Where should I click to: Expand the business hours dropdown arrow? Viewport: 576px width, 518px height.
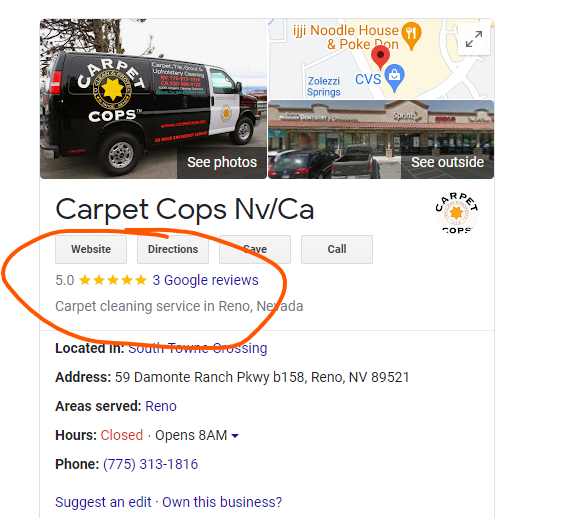pyautogui.click(x=235, y=436)
